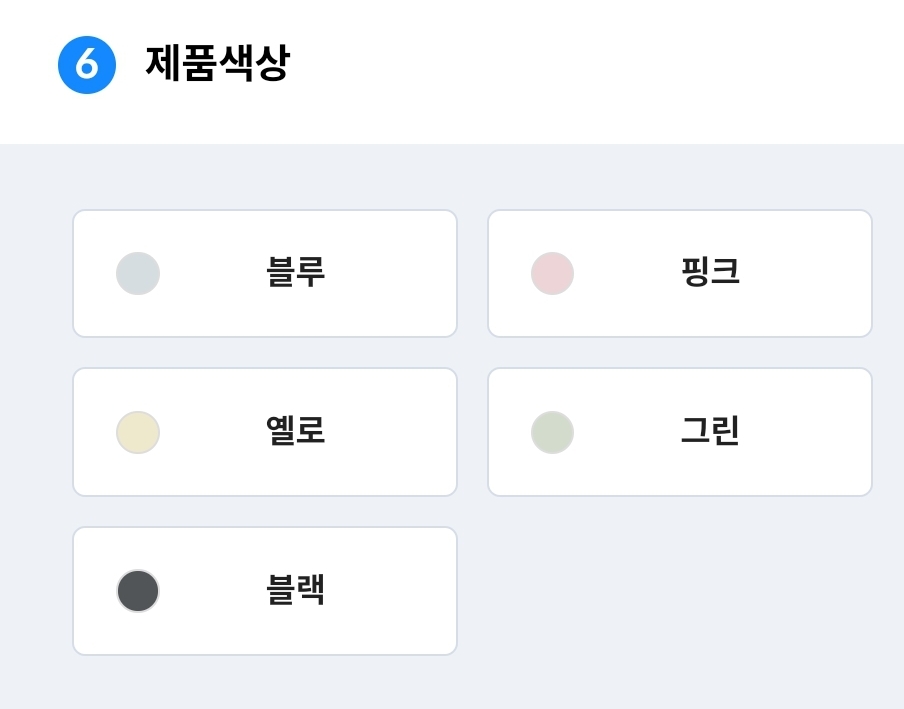Click the dark charcoal swatch circle
Screen dimensions: 904x709
(138, 591)
